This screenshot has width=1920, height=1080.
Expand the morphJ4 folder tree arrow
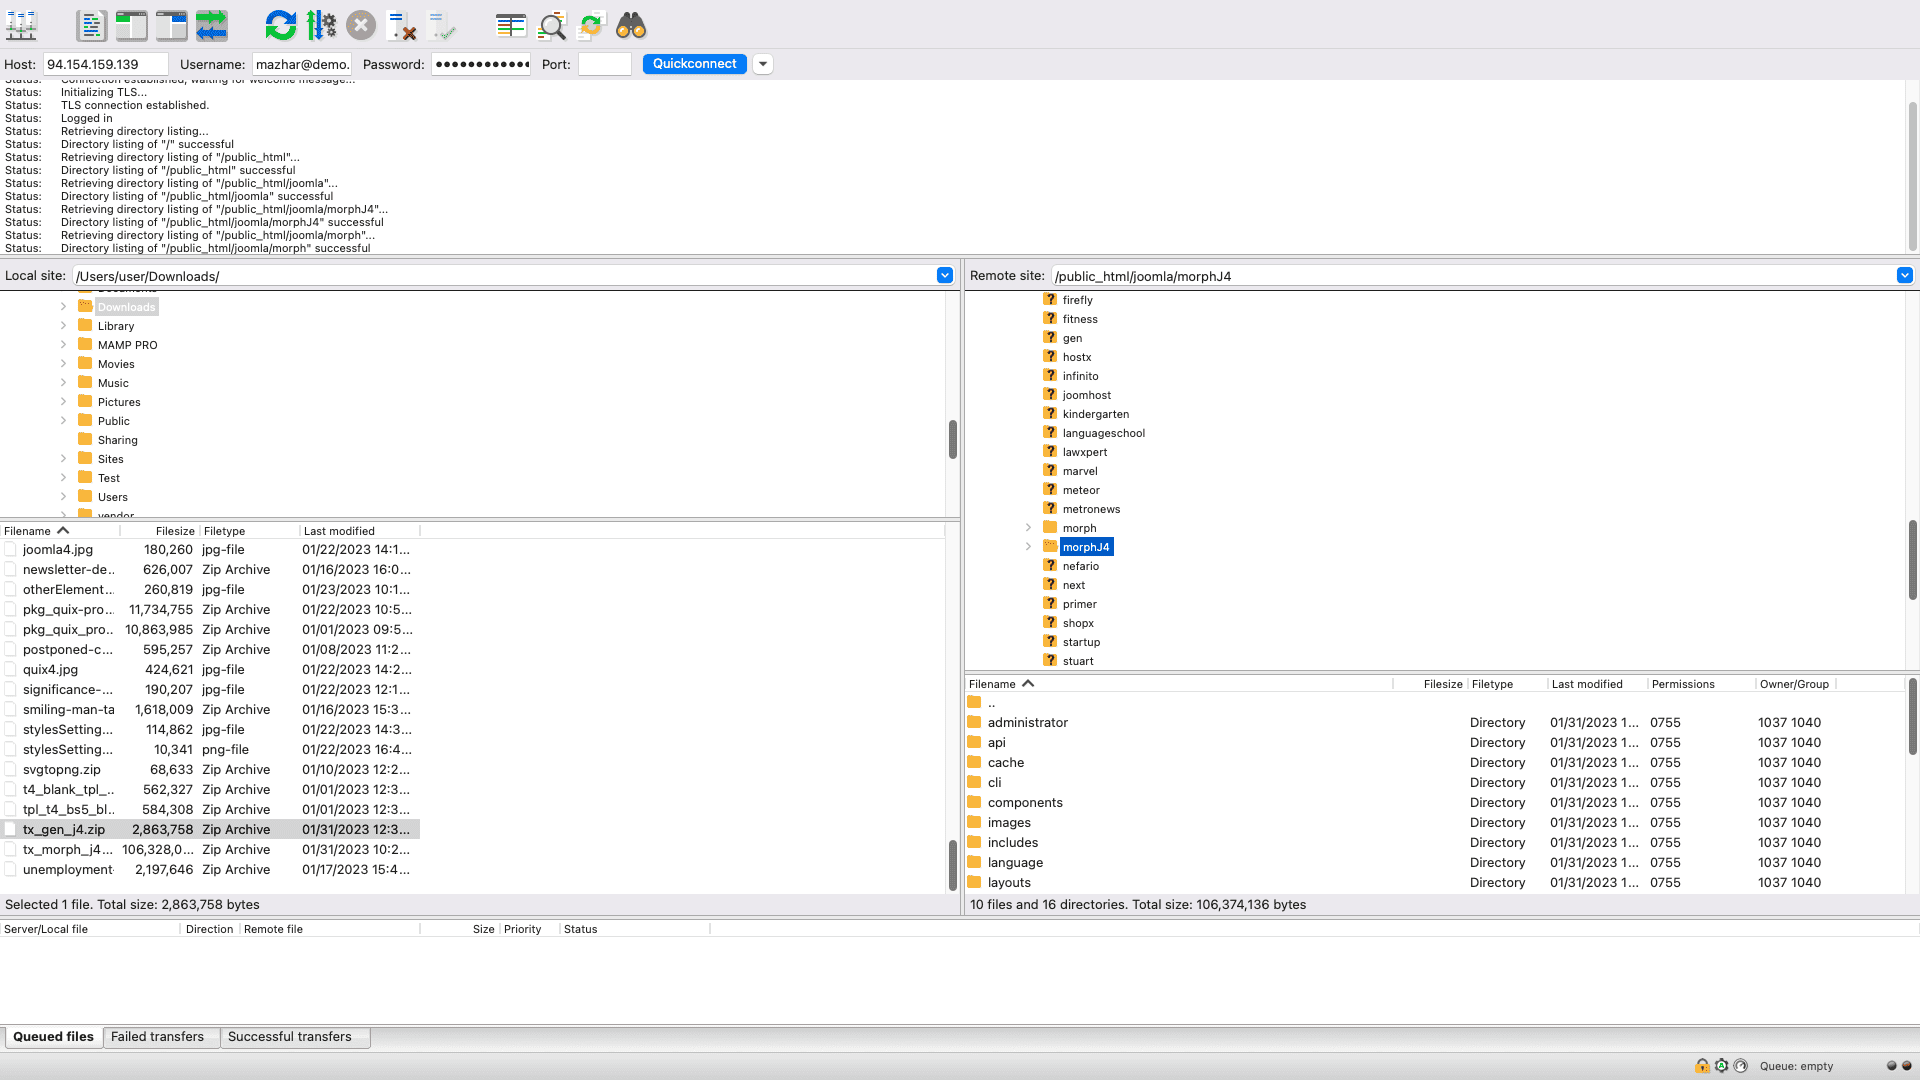click(x=1029, y=546)
